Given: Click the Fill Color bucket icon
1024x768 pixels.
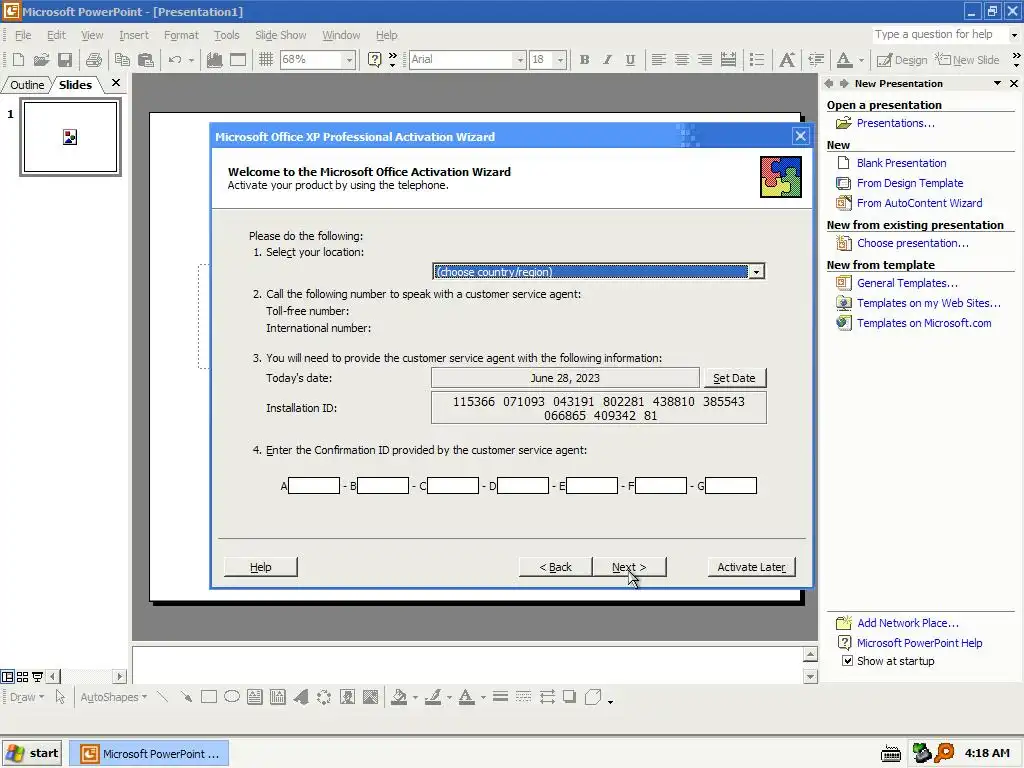Looking at the screenshot, I should pyautogui.click(x=398, y=697).
